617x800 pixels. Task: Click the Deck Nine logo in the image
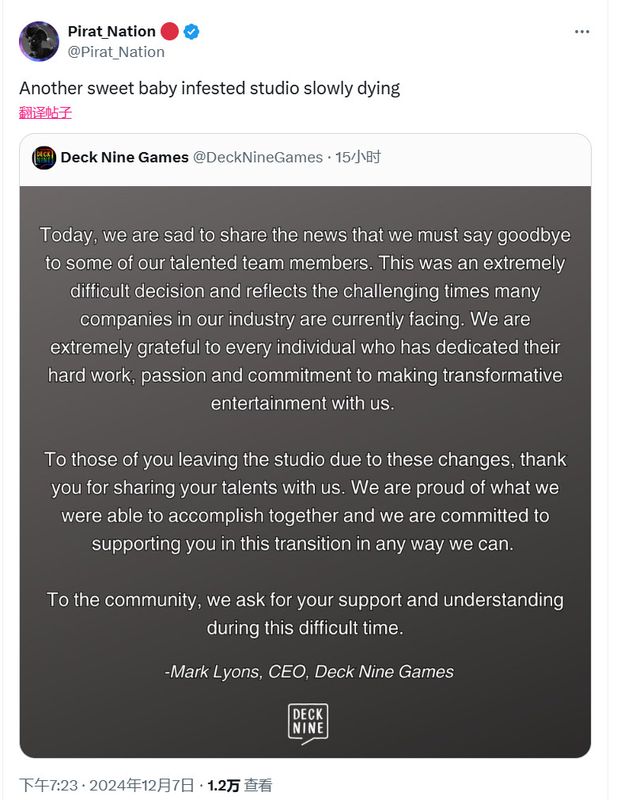click(307, 724)
